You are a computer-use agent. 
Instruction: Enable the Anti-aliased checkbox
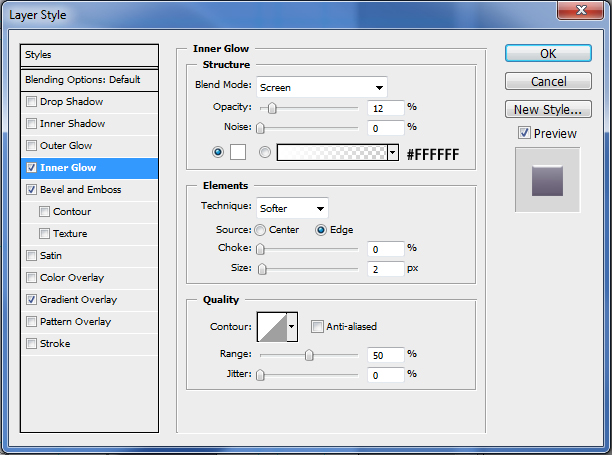click(x=317, y=326)
